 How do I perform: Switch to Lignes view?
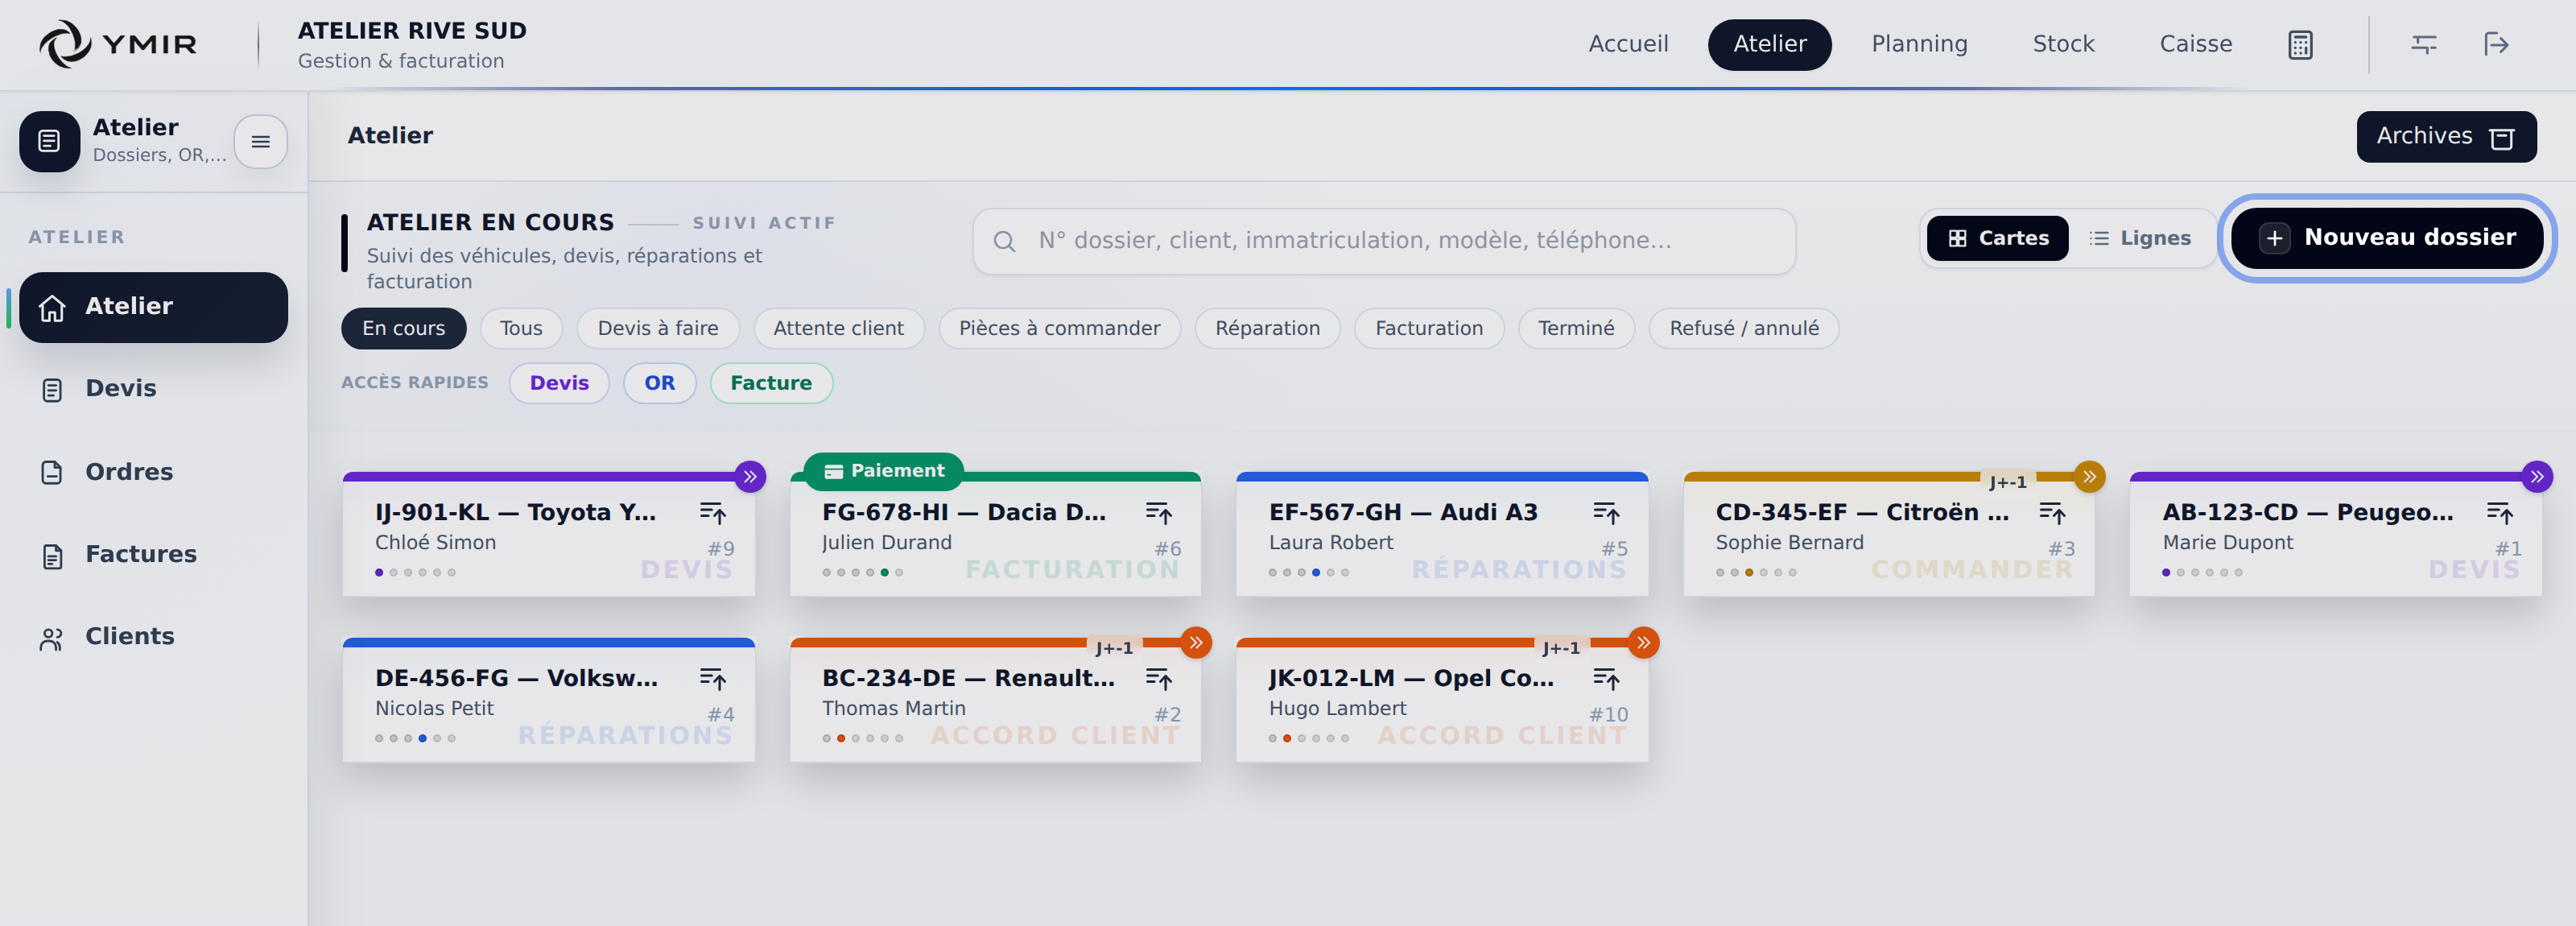pos(2140,238)
